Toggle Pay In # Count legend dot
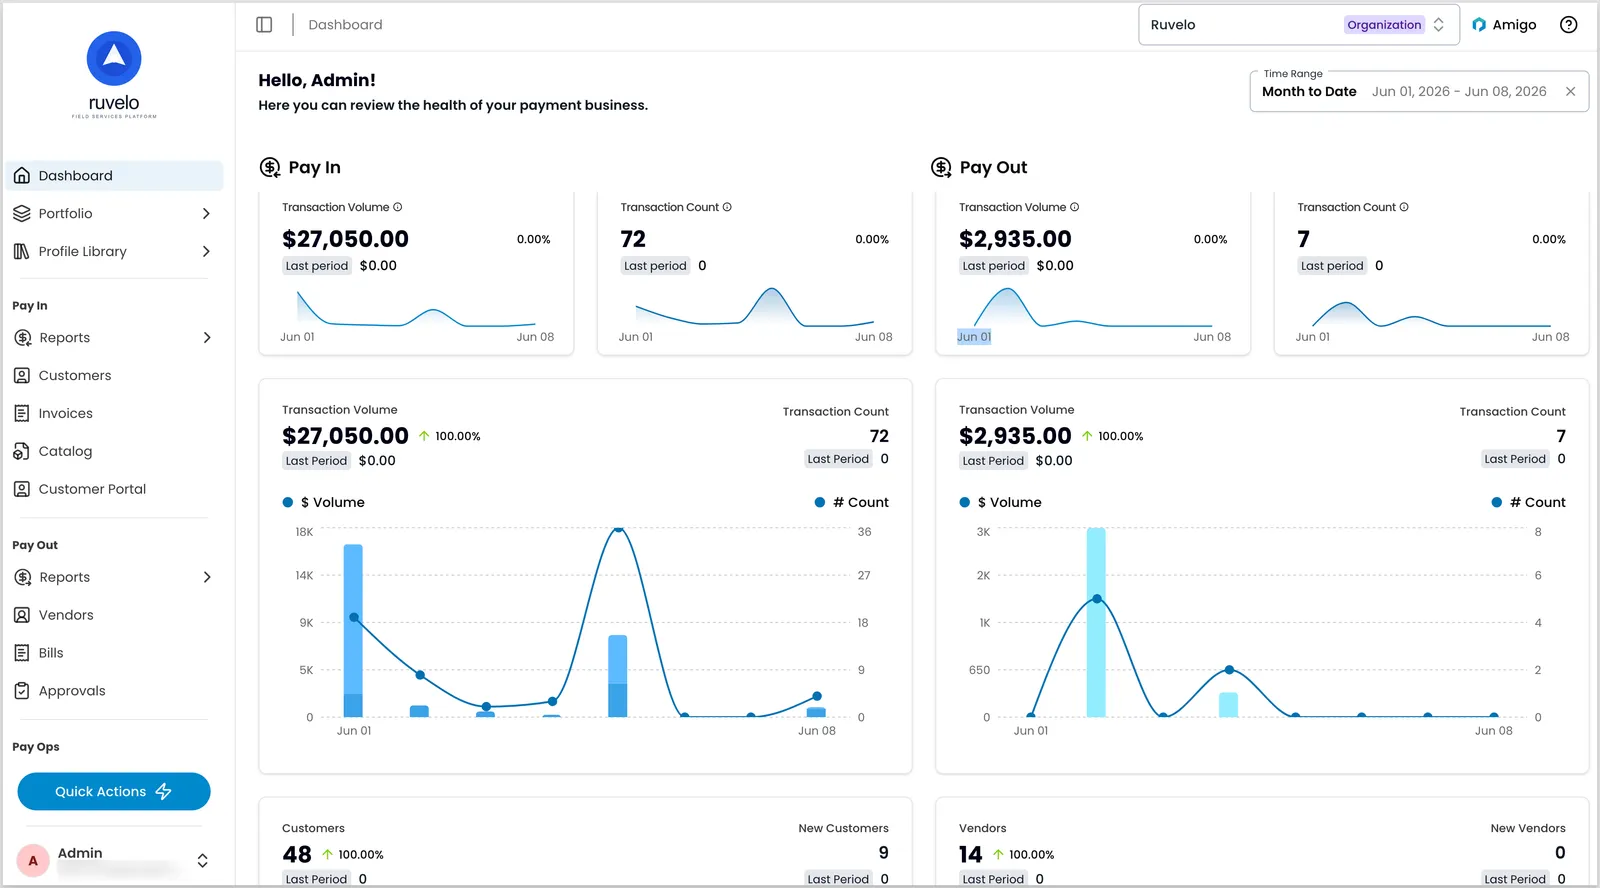 pyautogui.click(x=820, y=503)
